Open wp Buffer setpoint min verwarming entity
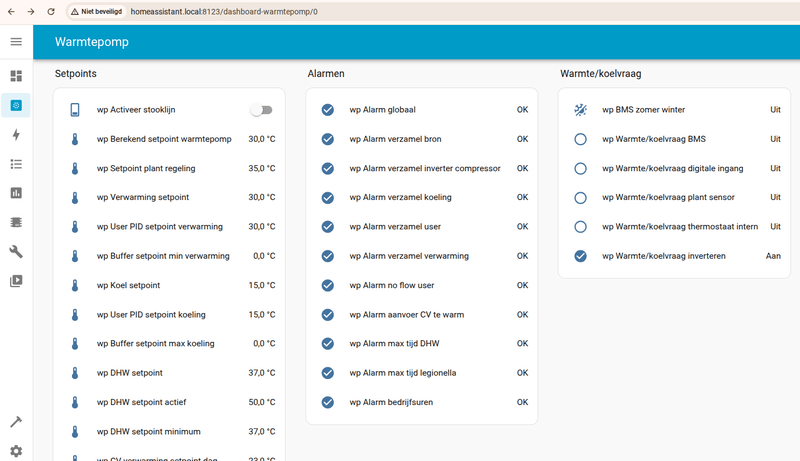Image resolution: width=800 pixels, height=461 pixels. (x=163, y=256)
